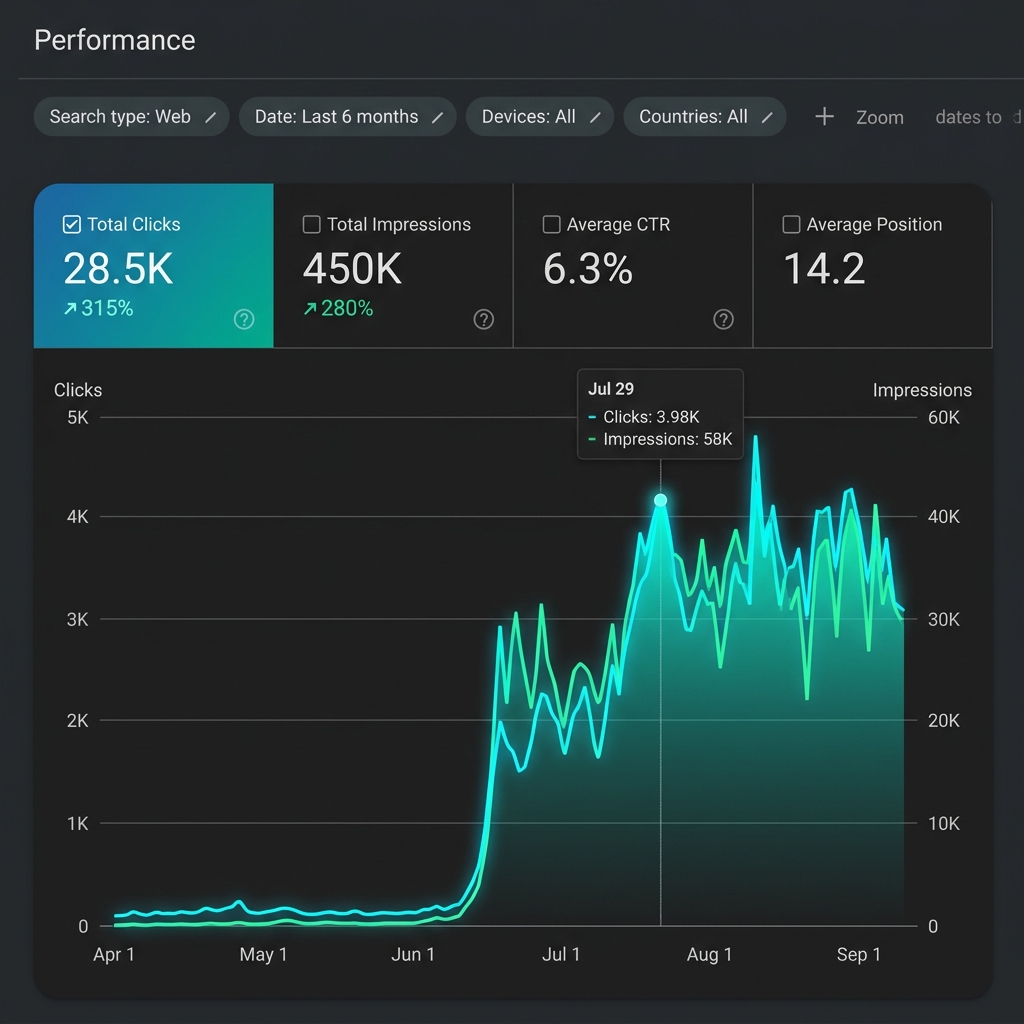Select the 28.5K total clicks value
Screen dimensions: 1024x1024
(118, 268)
